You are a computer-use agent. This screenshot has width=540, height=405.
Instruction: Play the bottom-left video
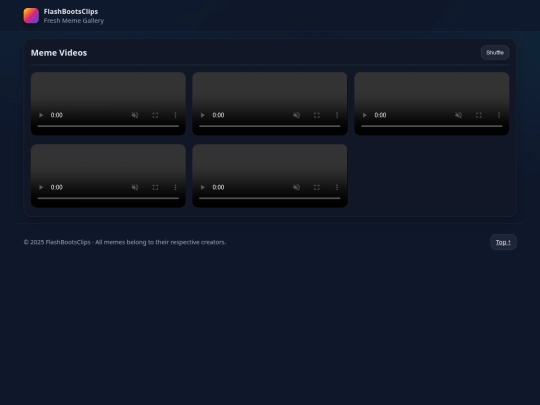(41, 187)
